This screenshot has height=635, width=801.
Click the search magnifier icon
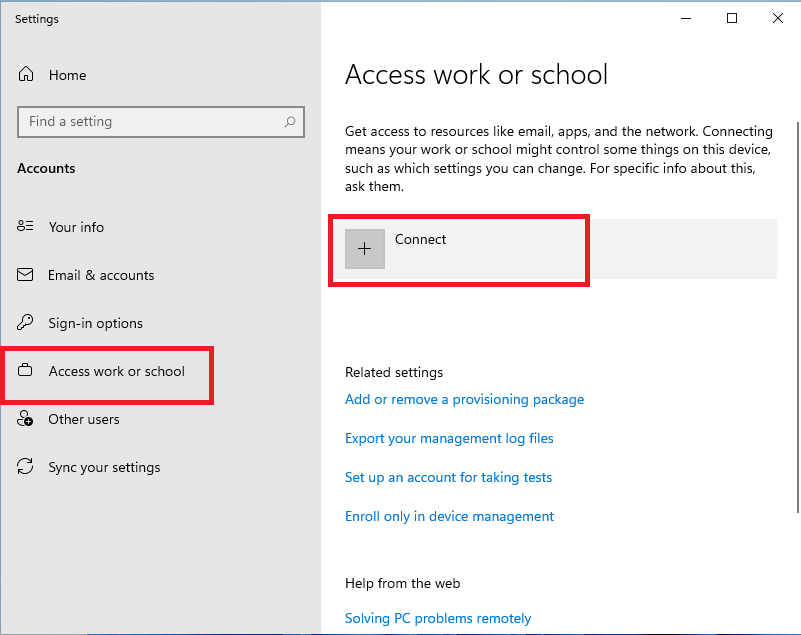pyautogui.click(x=290, y=121)
